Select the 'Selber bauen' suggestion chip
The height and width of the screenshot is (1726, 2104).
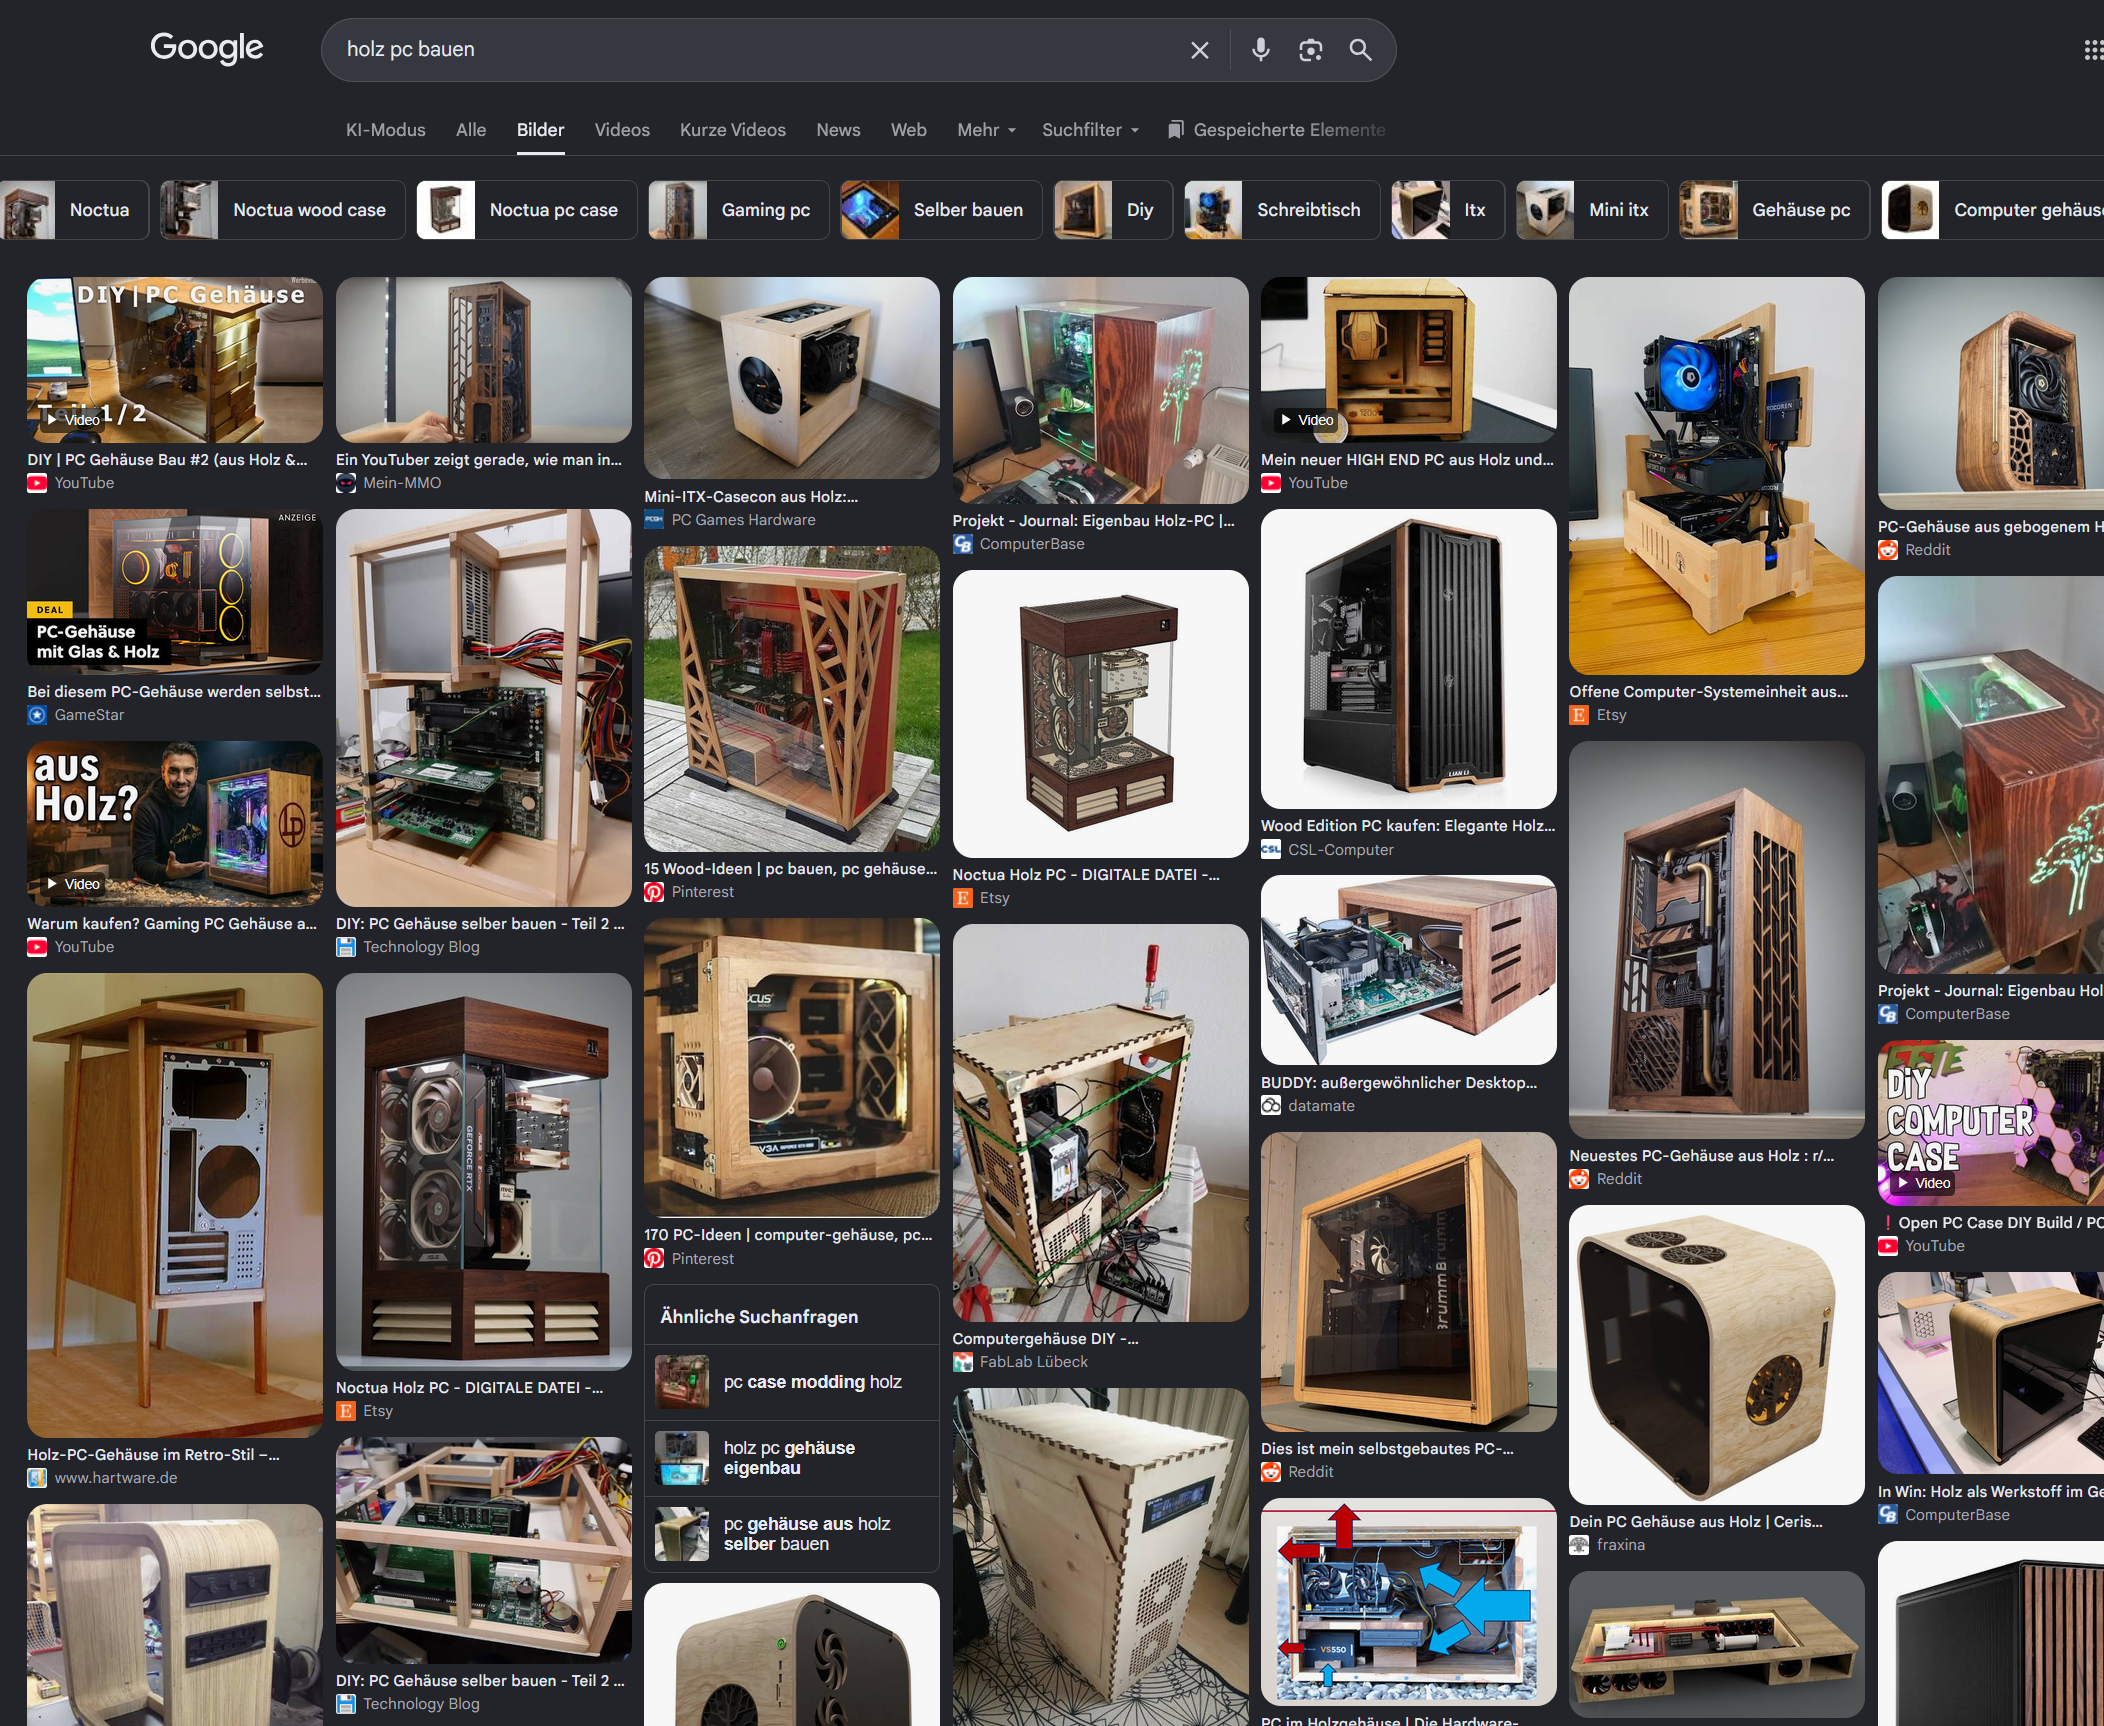941,210
